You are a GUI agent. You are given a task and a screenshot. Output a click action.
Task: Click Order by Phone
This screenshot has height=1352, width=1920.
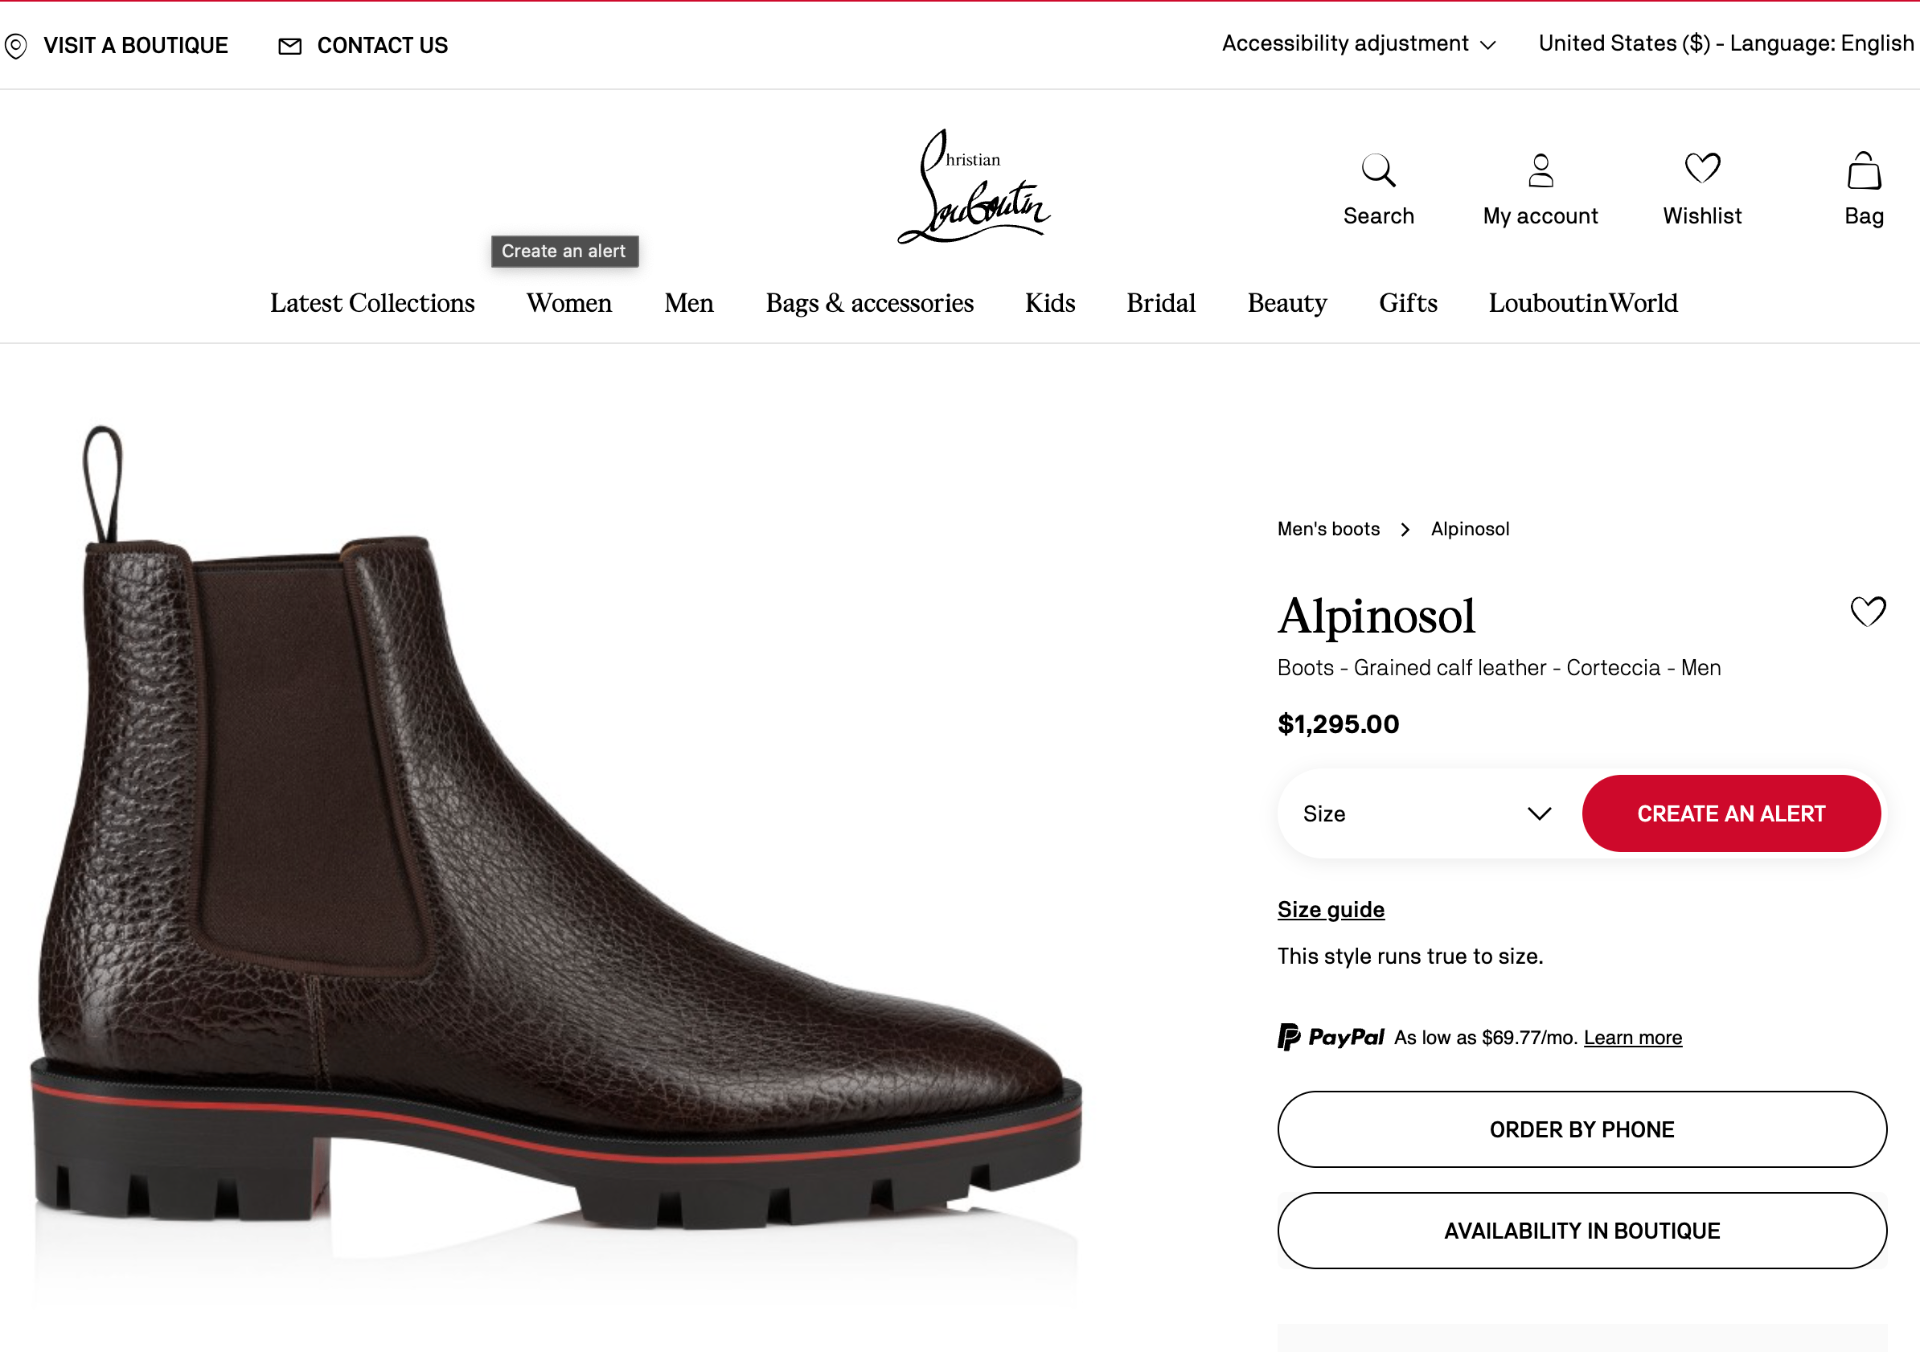tap(1580, 1129)
